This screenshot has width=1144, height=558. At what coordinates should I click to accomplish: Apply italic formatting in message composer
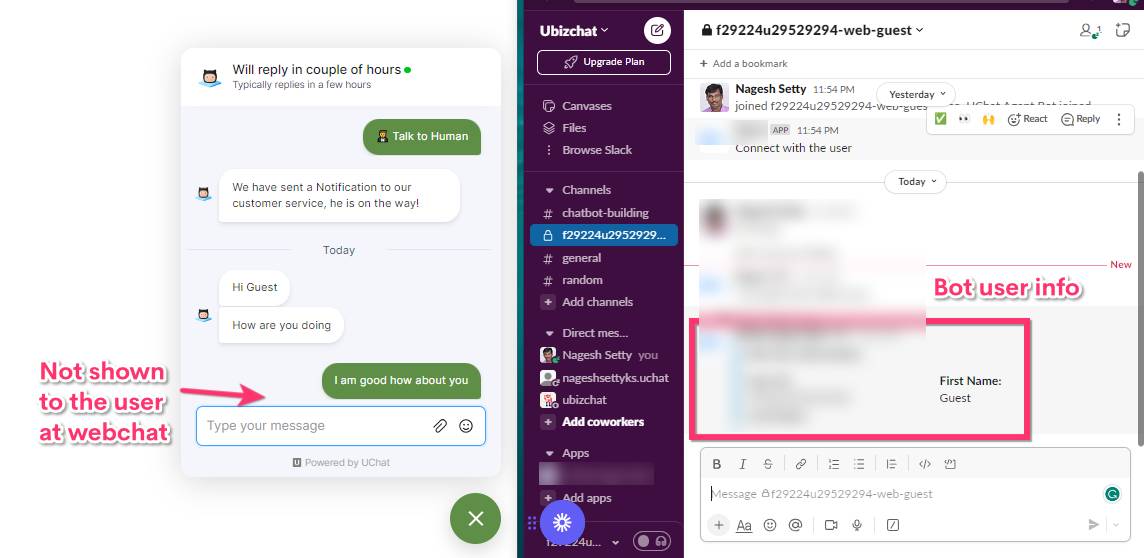742,464
